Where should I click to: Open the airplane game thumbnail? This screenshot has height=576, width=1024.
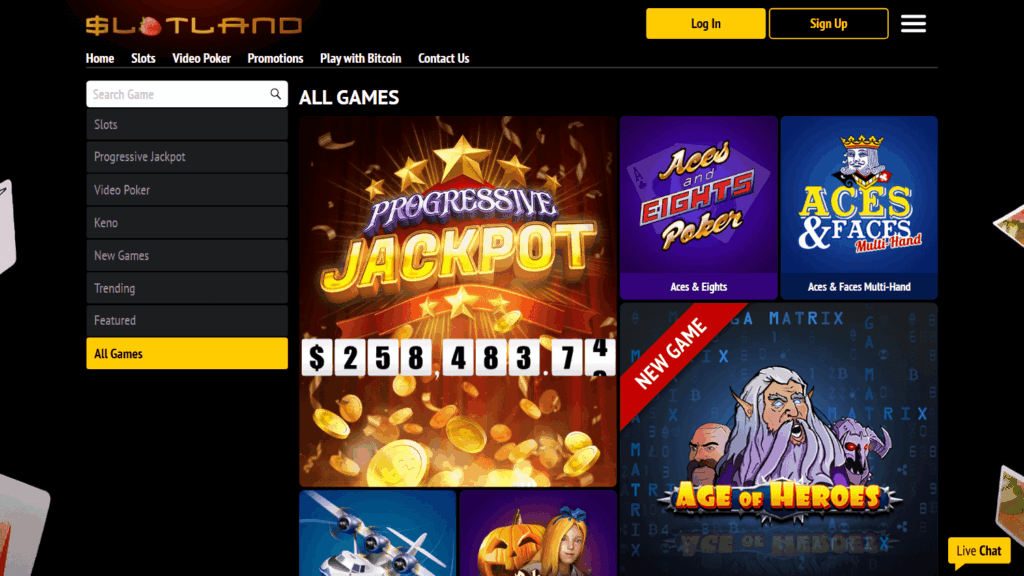(377, 533)
